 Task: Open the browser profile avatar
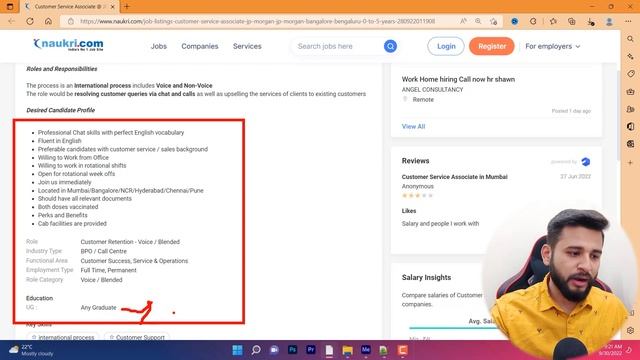[609, 21]
